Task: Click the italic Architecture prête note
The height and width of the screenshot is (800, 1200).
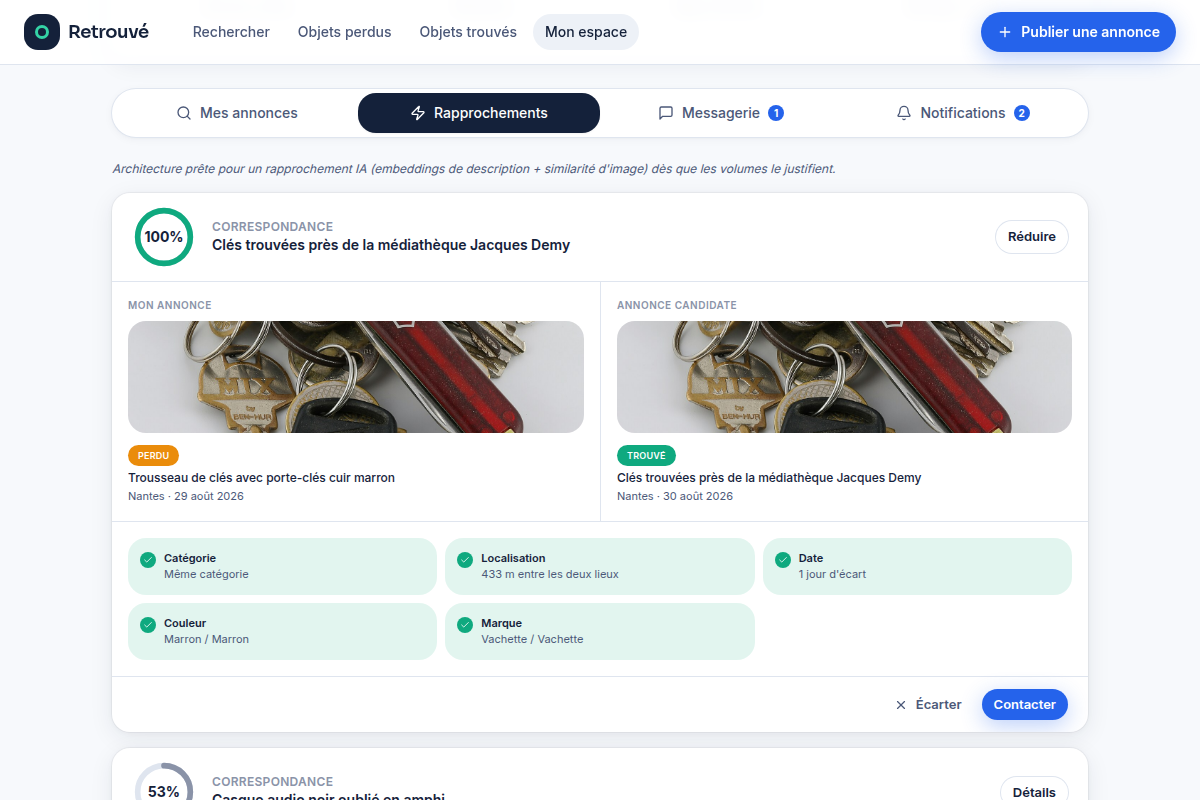Action: 474,169
